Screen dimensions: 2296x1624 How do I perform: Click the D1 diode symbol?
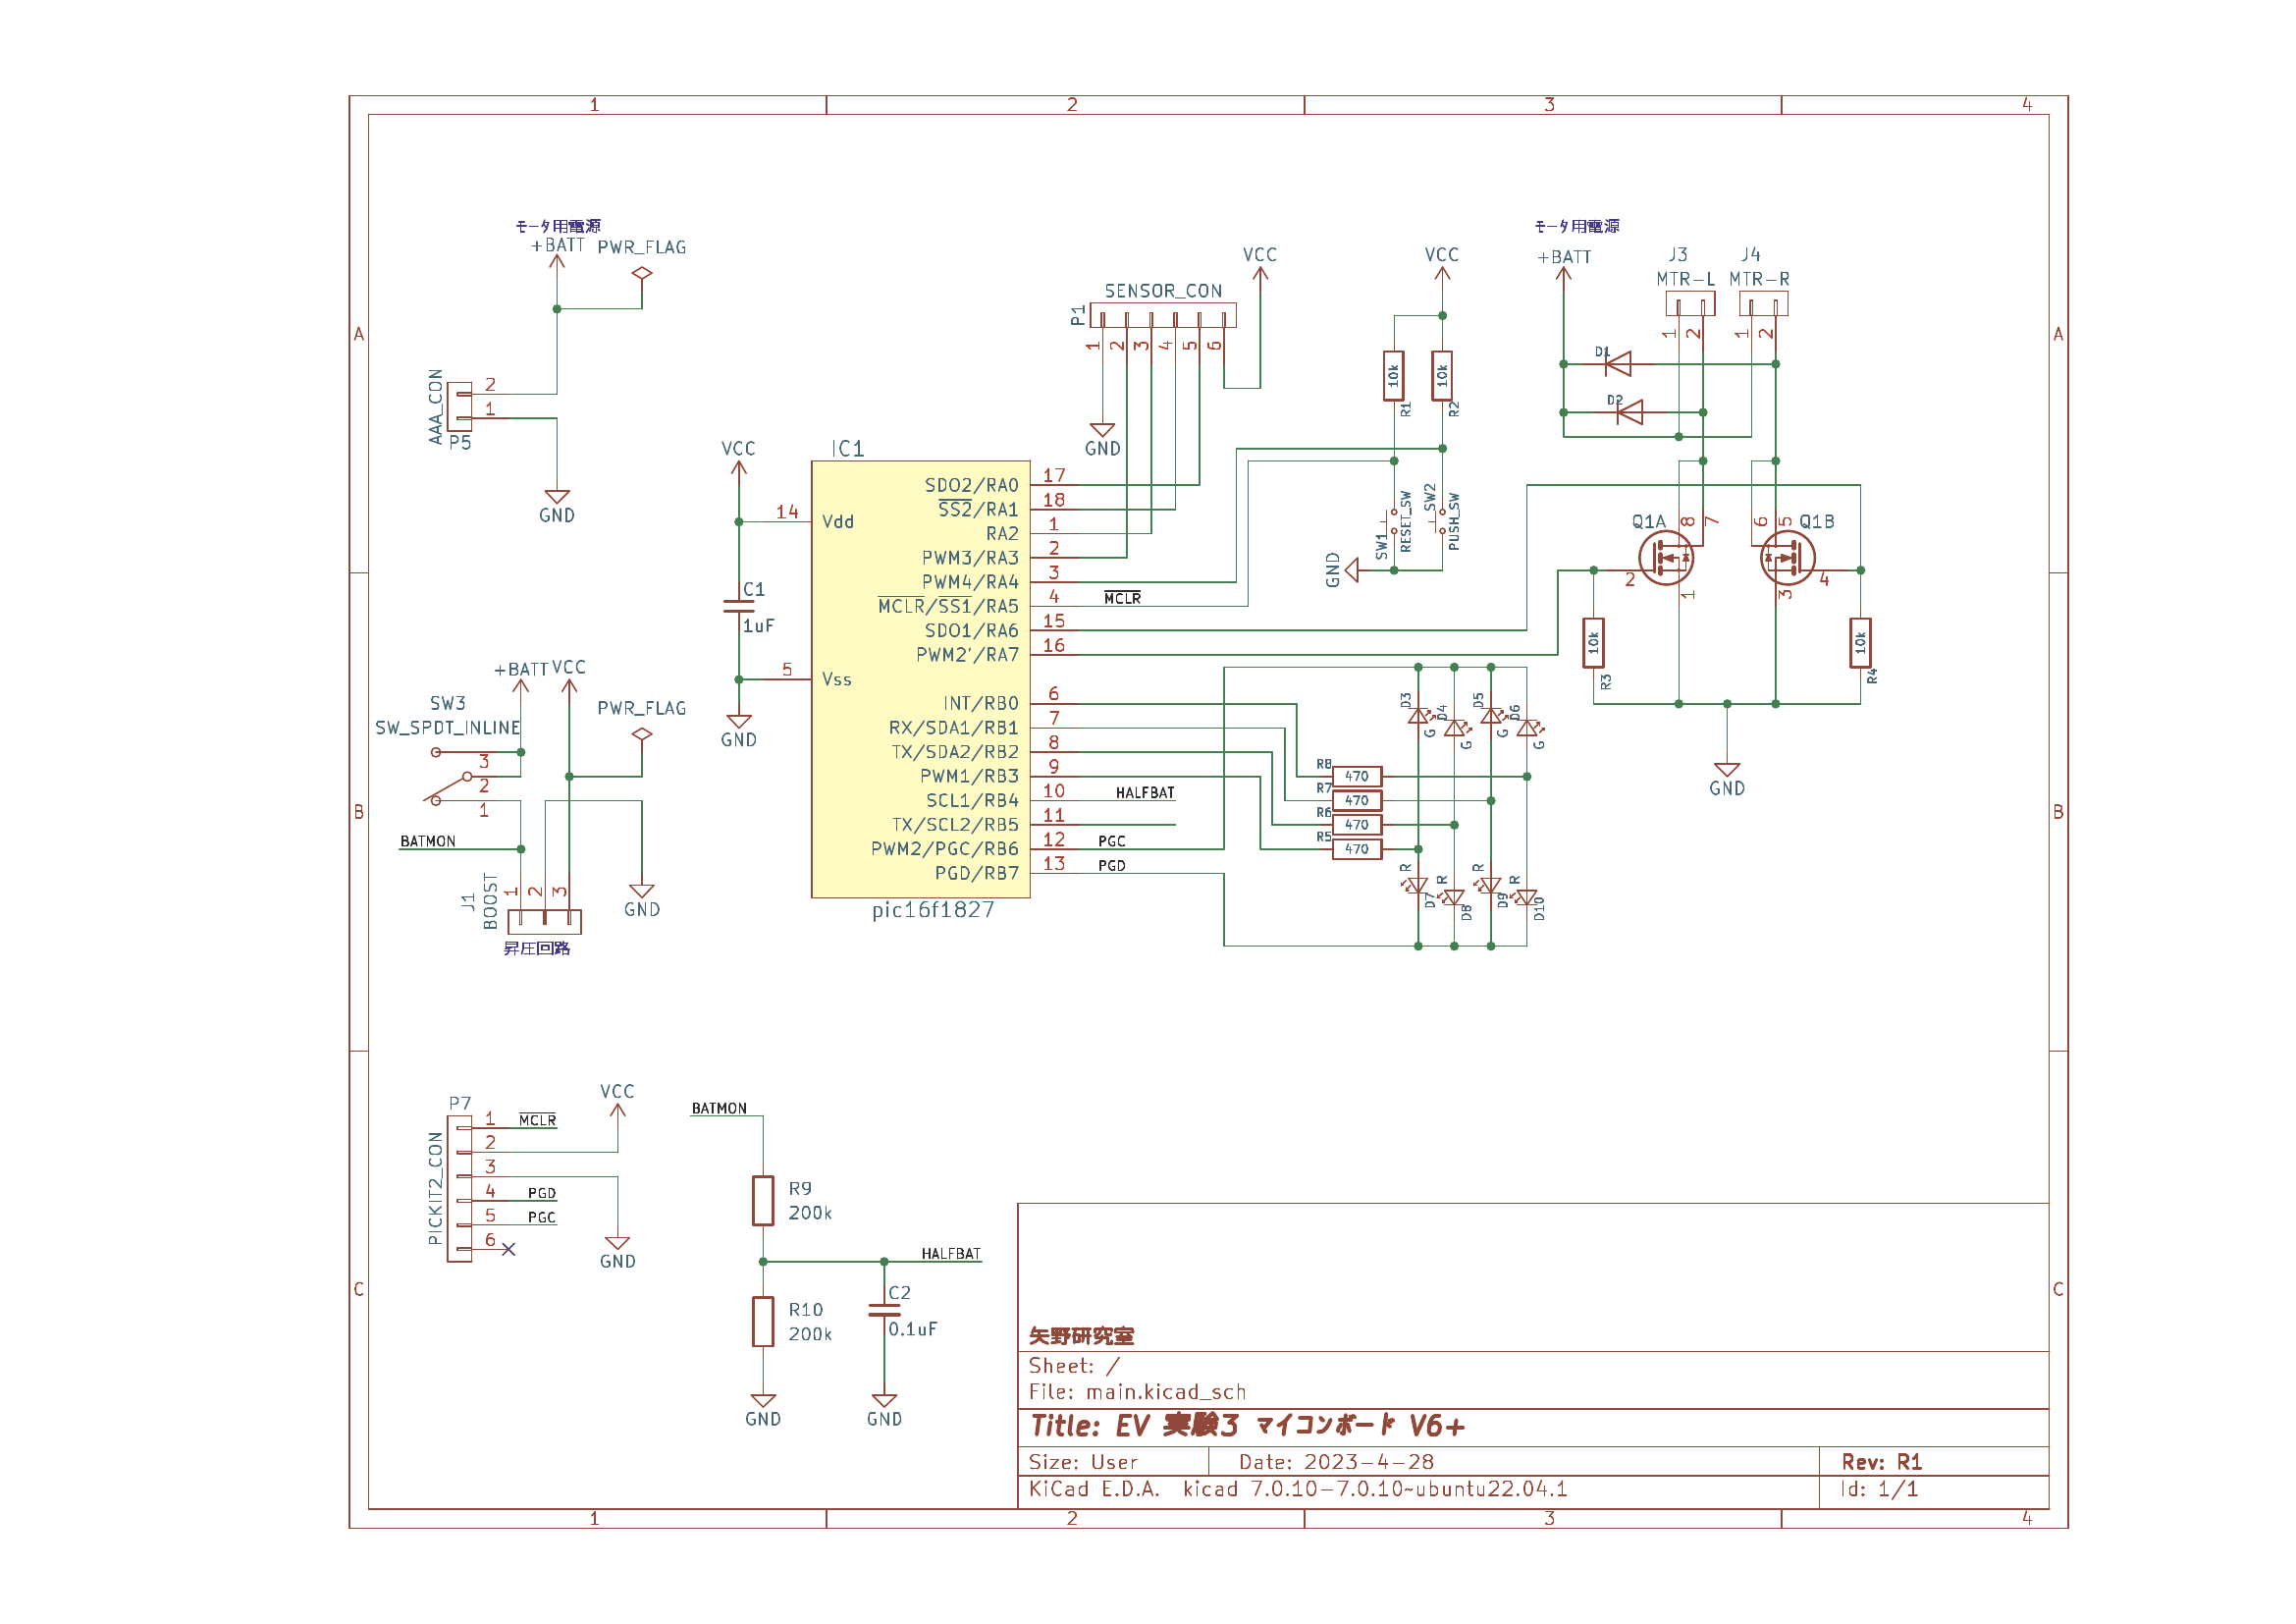[1618, 364]
